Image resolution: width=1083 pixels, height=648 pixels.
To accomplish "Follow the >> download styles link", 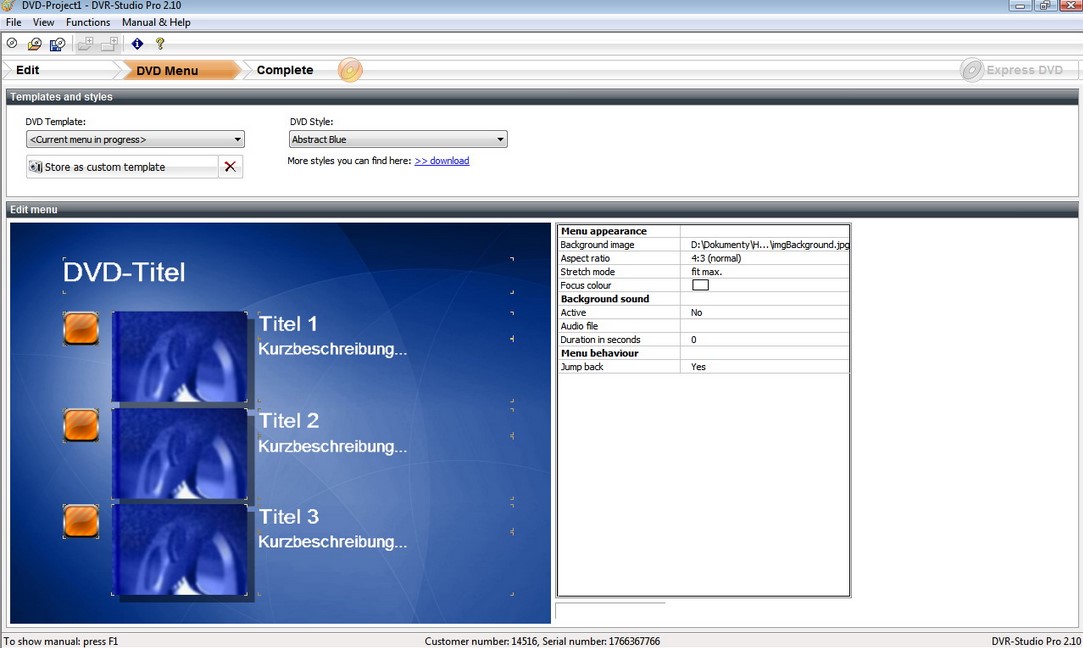I will pos(441,160).
